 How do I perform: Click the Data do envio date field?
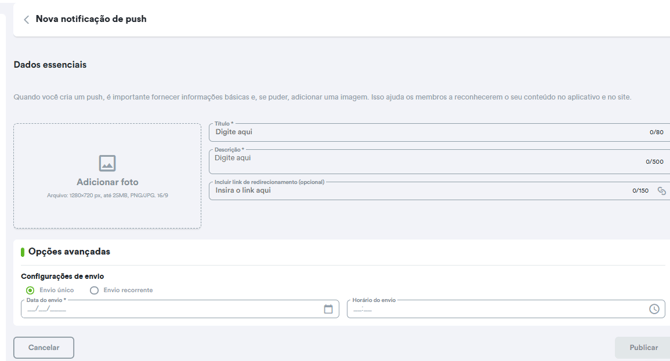coord(180,309)
